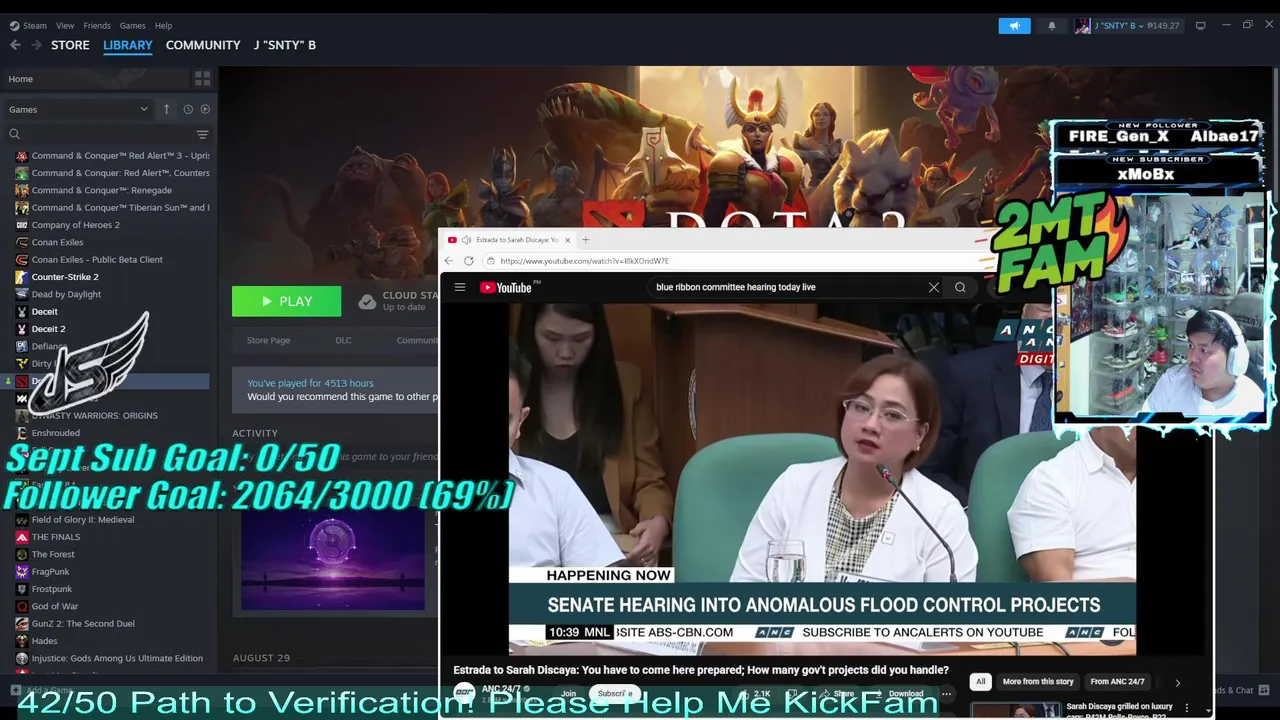Click the green PLAY button in Steam
1280x720 pixels.
(x=286, y=301)
